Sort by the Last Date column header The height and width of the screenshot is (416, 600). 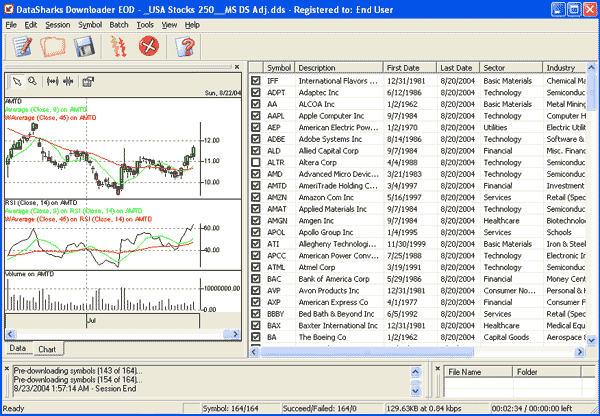pos(458,68)
